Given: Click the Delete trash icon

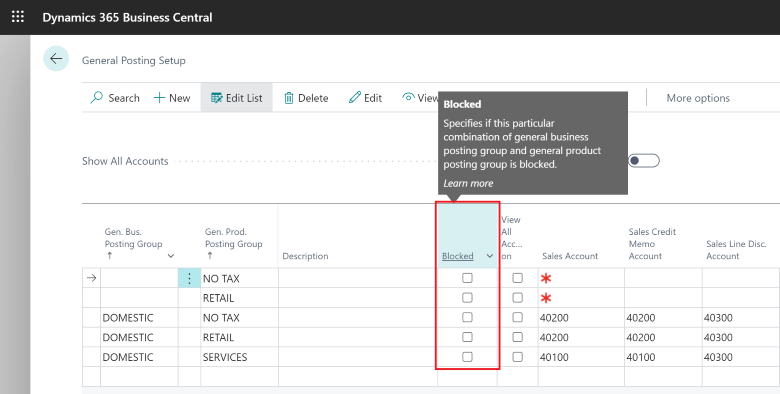Looking at the screenshot, I should click(289, 98).
